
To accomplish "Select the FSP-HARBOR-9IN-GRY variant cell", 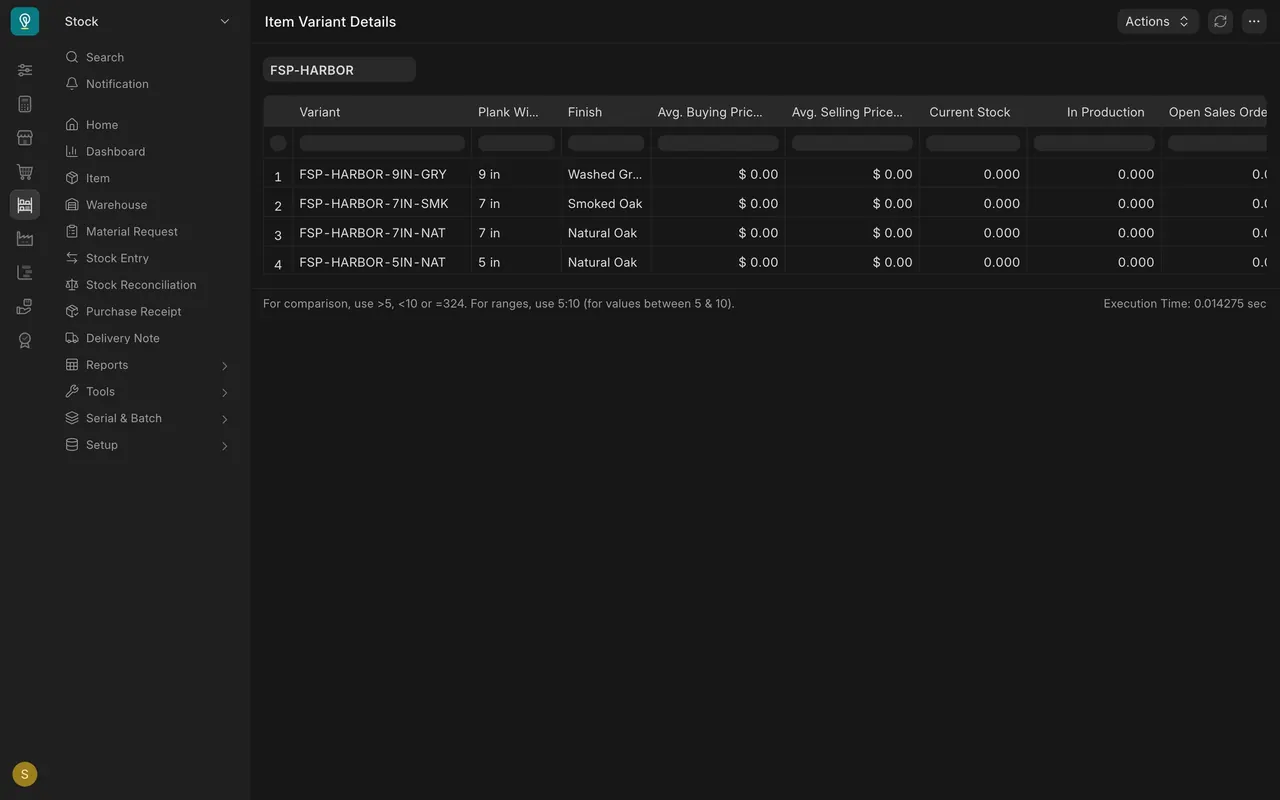I will pos(382,174).
